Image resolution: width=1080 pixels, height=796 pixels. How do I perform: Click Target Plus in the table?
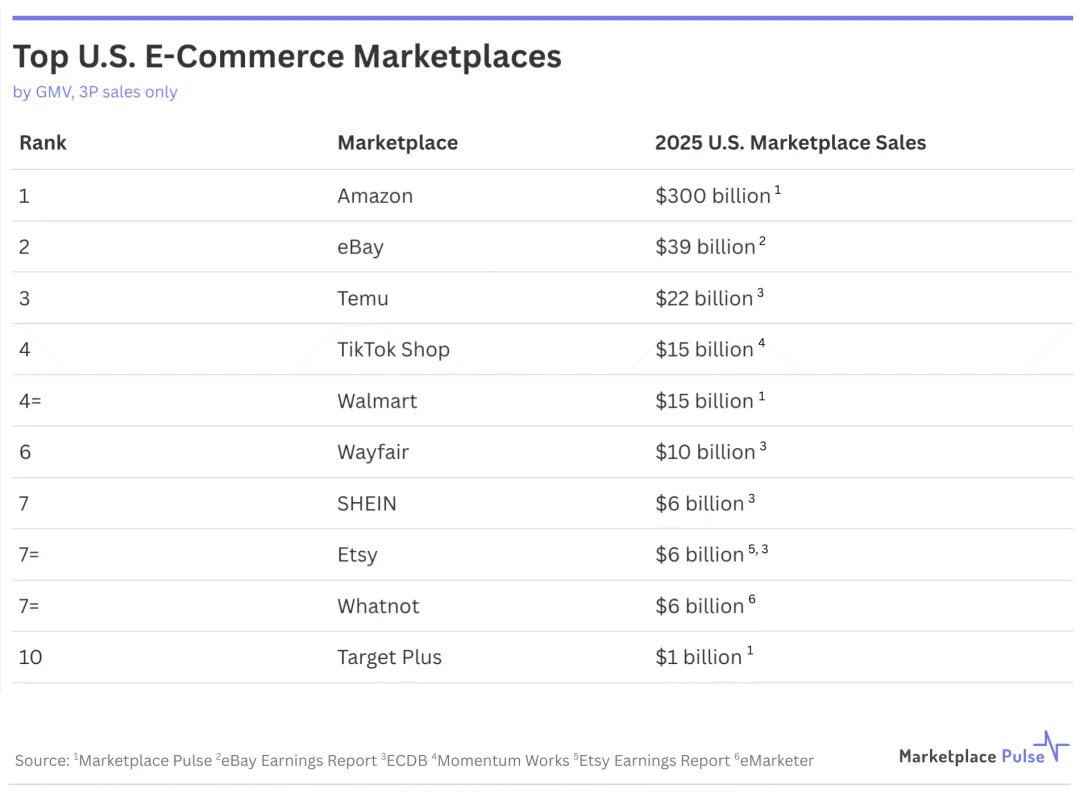[389, 658]
